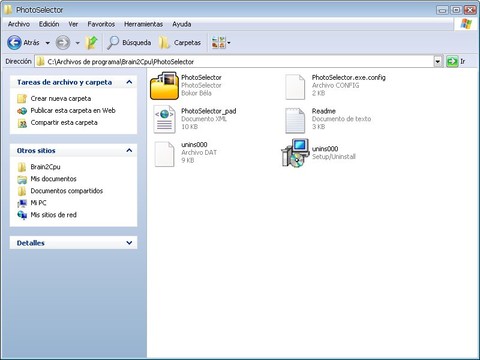The image size is (480, 360).
Task: Open Mis documentos link
Action: tap(53, 179)
